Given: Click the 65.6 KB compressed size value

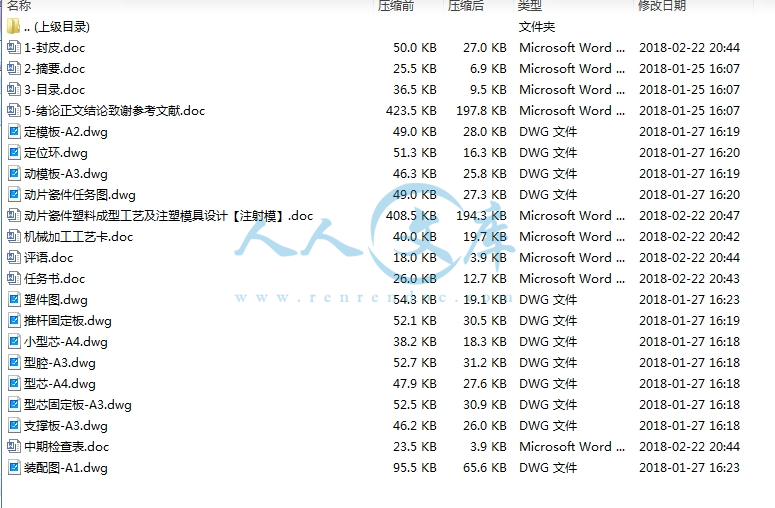Looking at the screenshot, I should pos(485,468).
